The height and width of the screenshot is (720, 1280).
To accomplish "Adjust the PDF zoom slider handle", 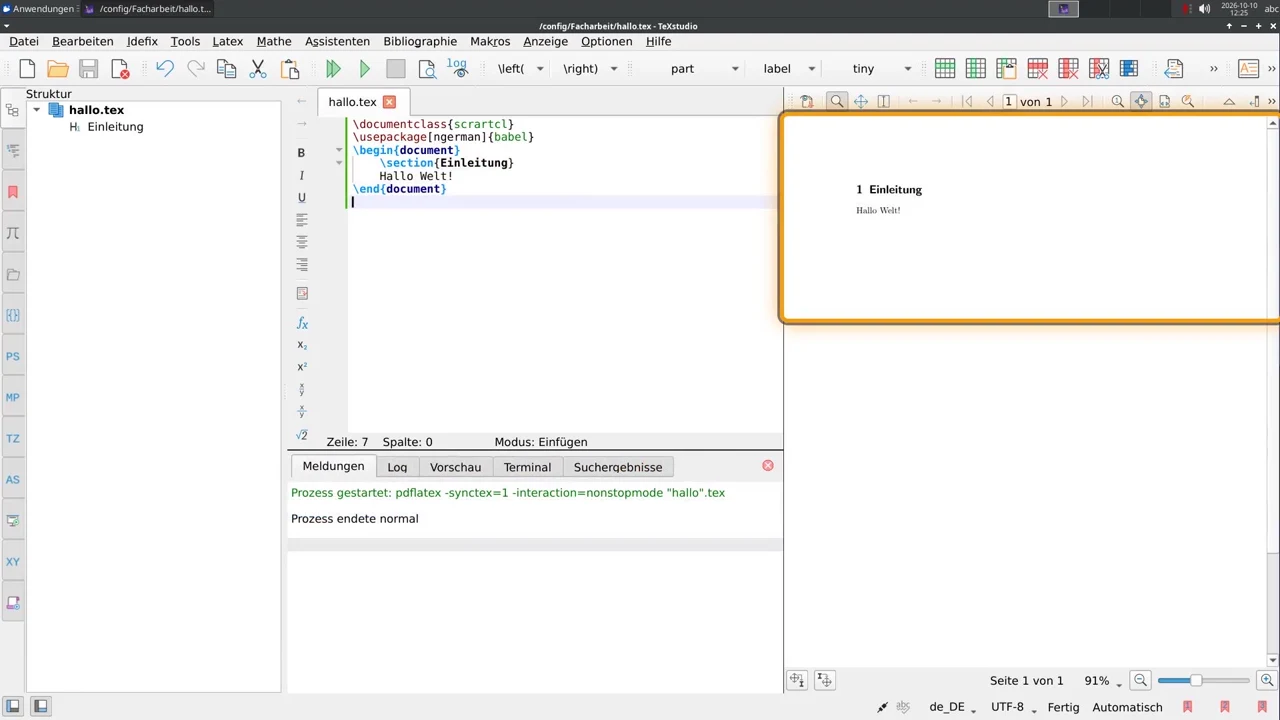I will pyautogui.click(x=1195, y=680).
